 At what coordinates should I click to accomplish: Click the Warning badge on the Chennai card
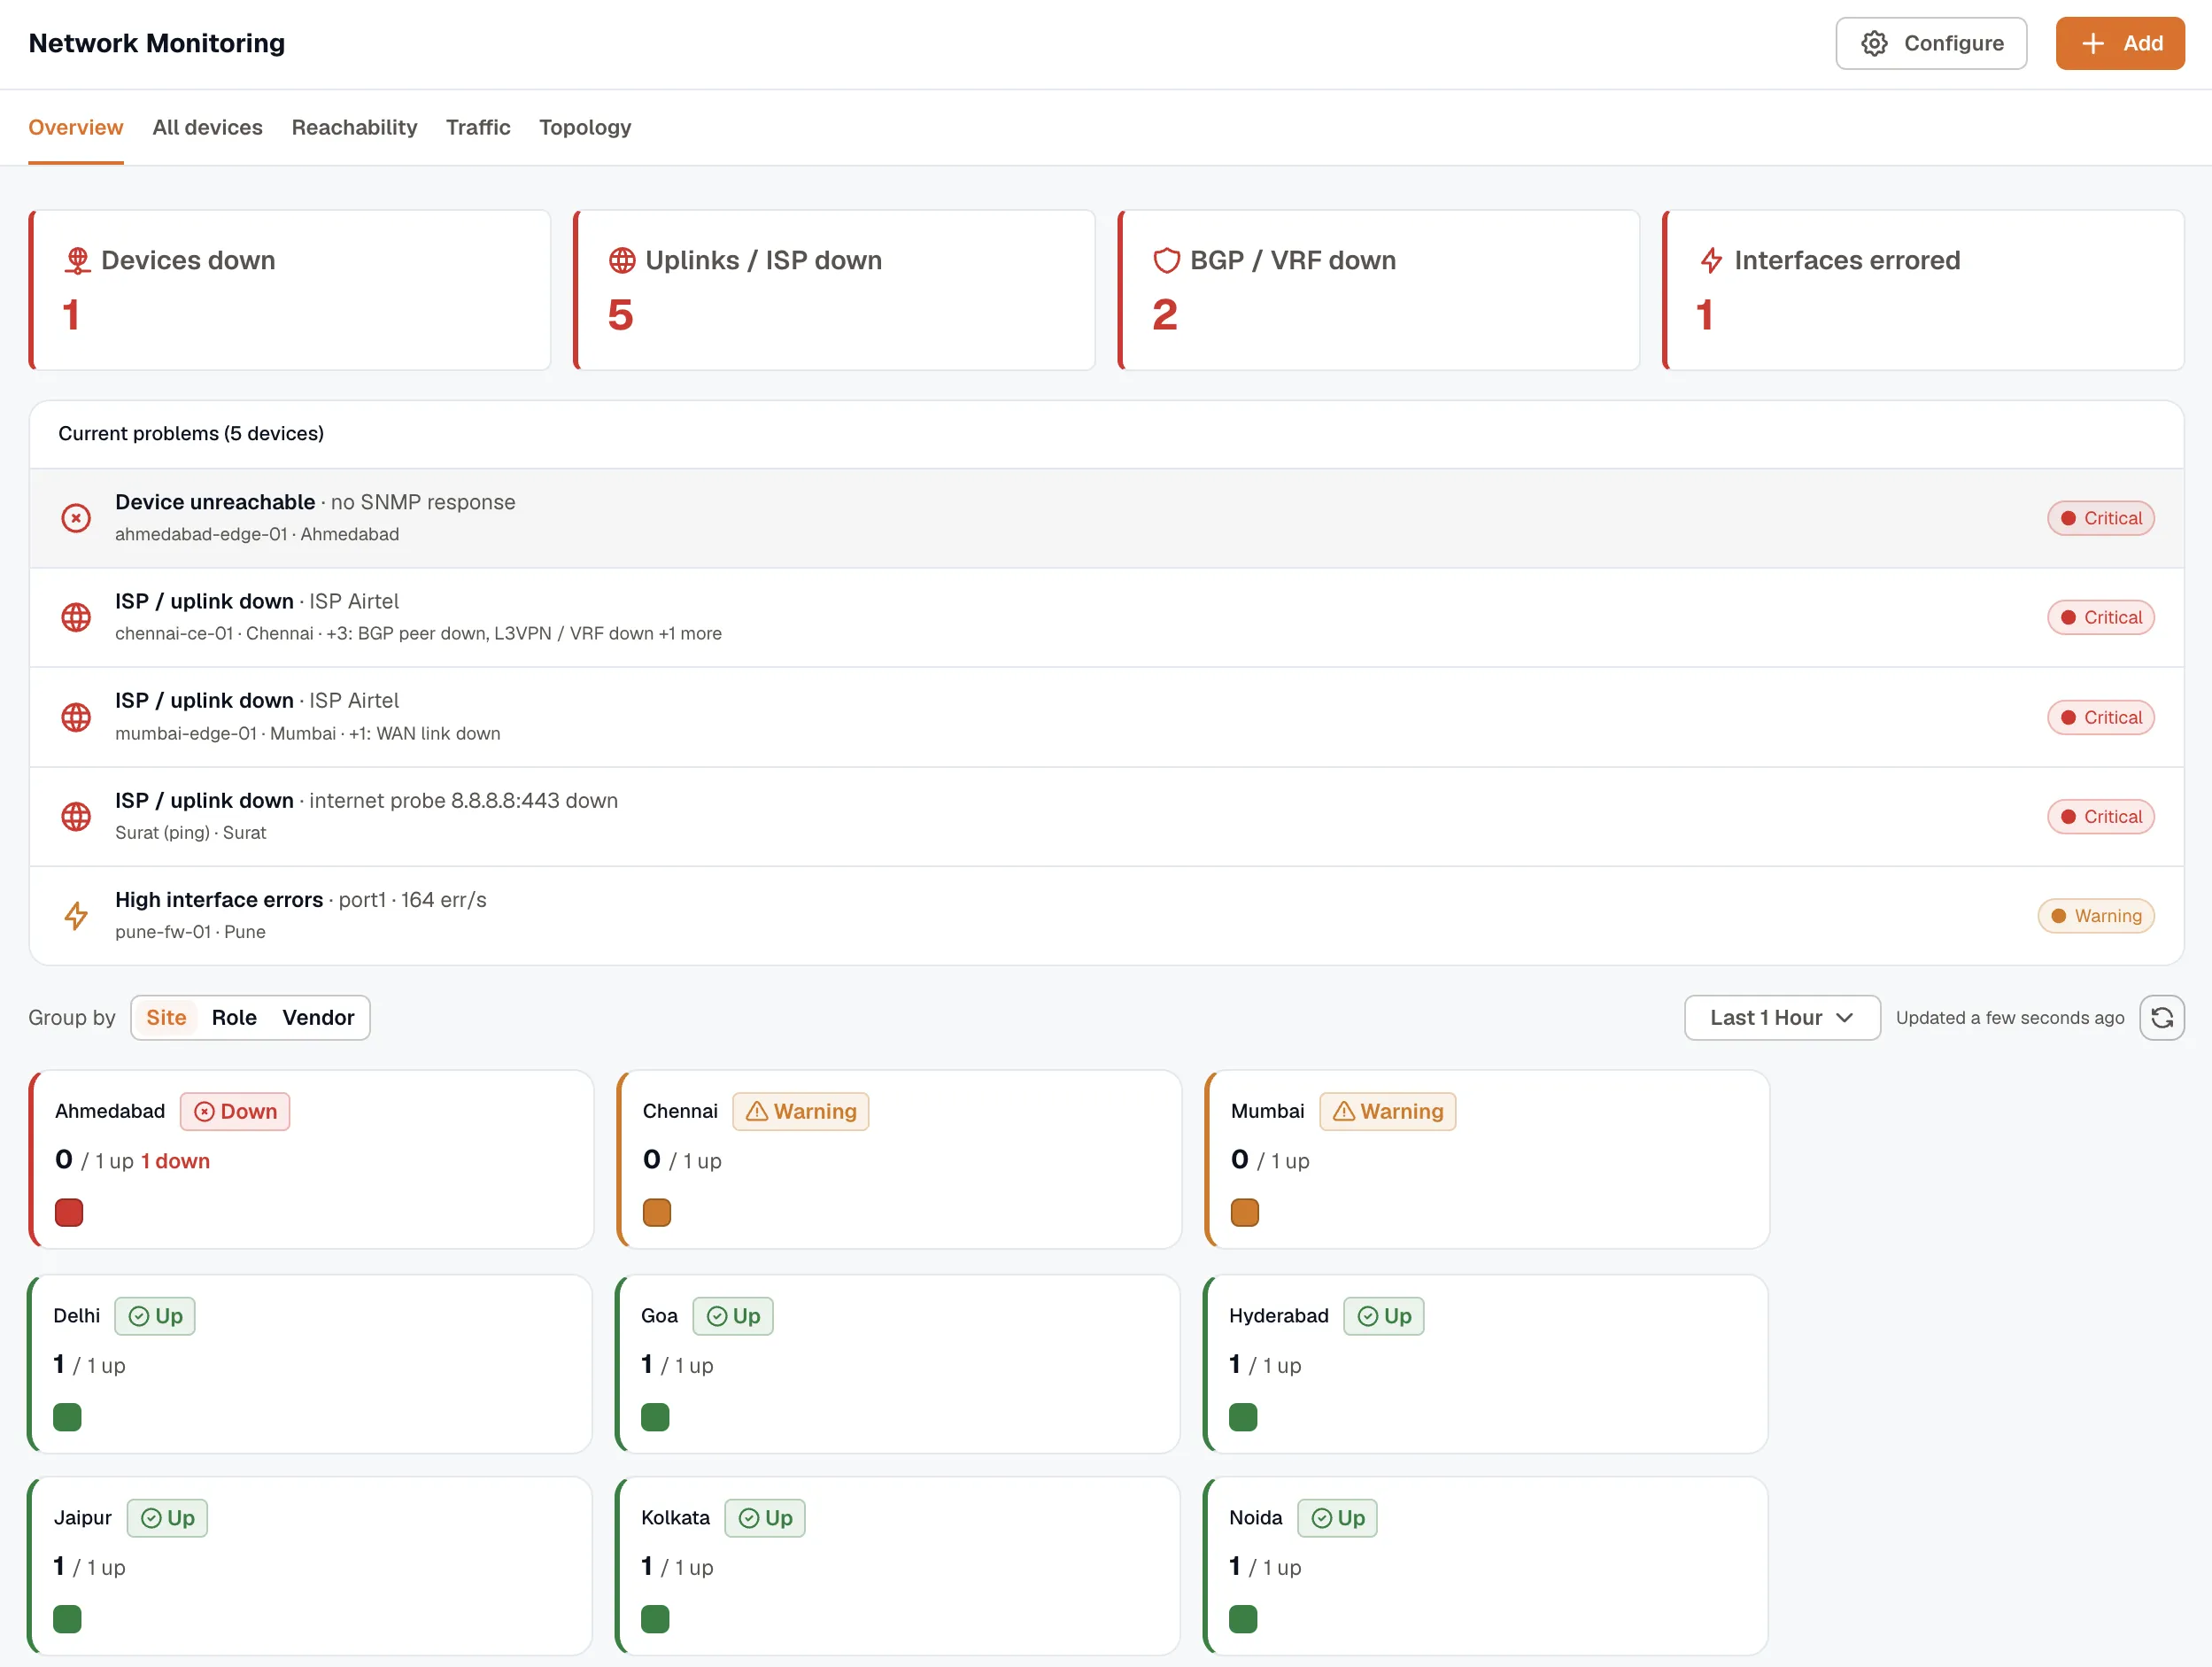(800, 1111)
